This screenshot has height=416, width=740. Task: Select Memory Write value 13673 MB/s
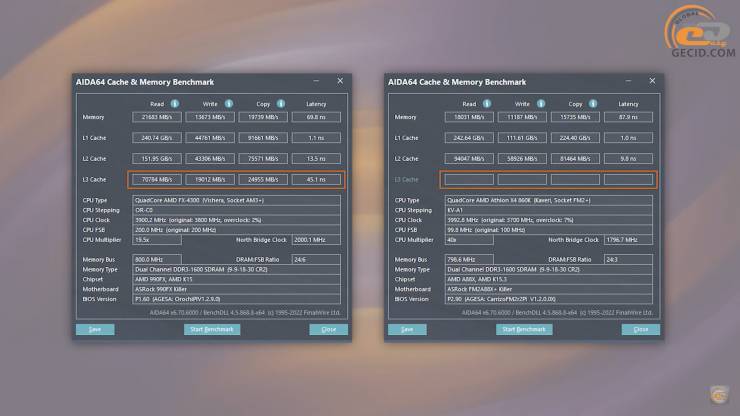210,117
